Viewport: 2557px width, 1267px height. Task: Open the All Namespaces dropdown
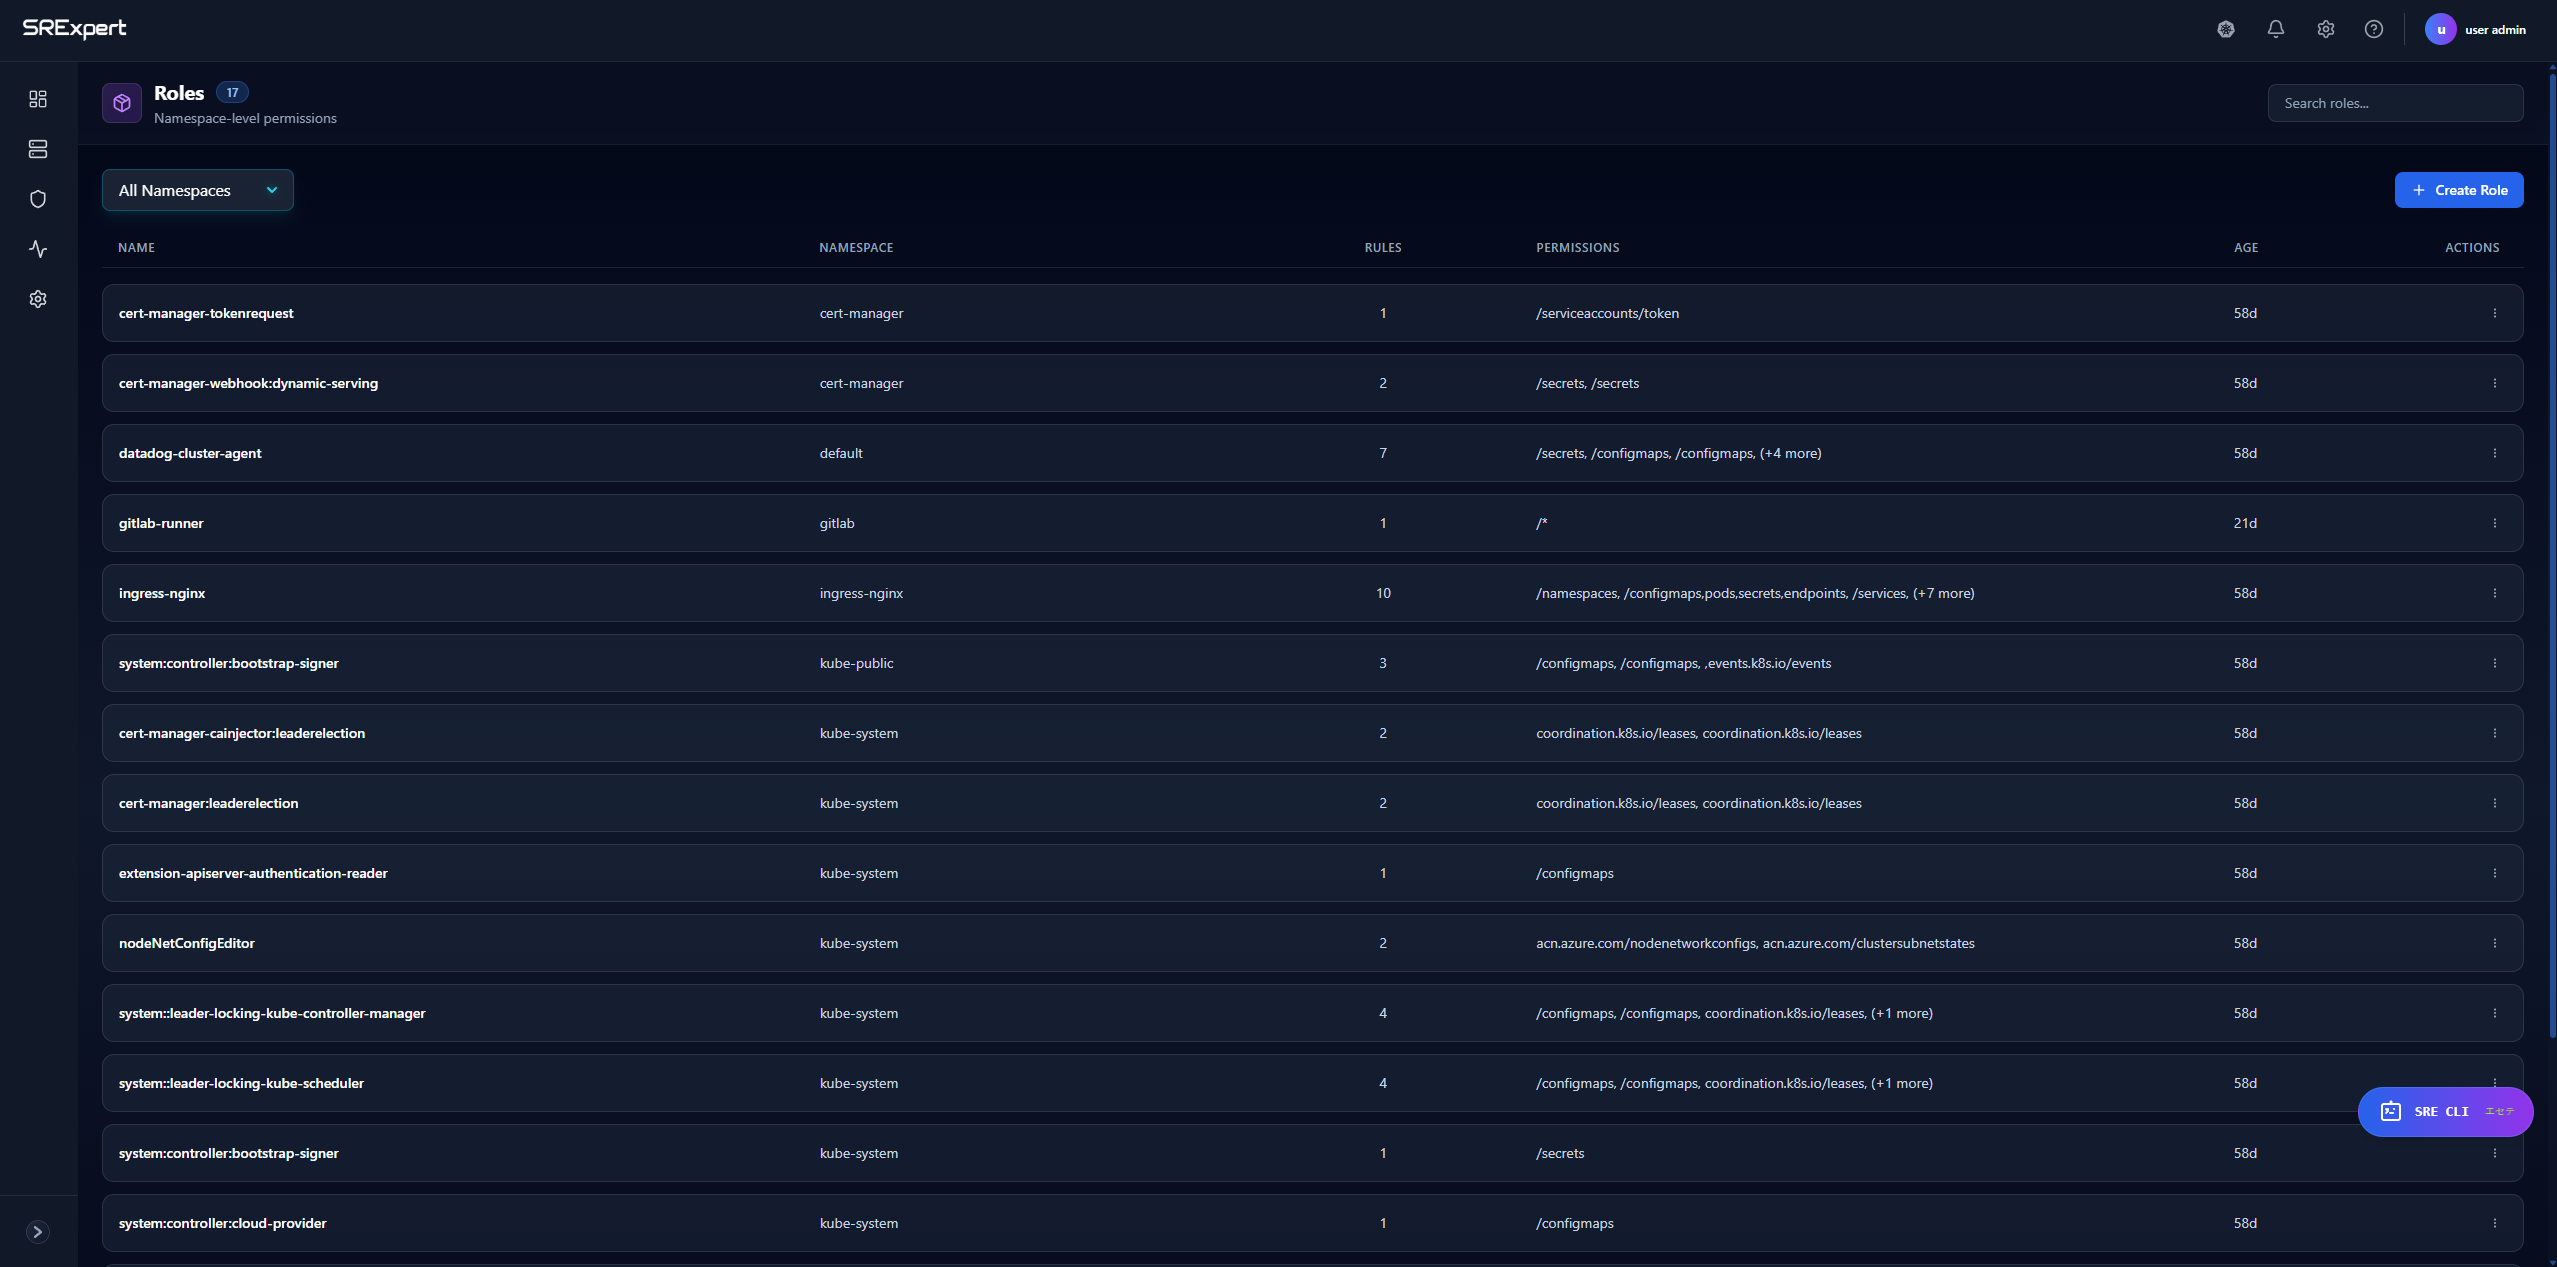(197, 190)
